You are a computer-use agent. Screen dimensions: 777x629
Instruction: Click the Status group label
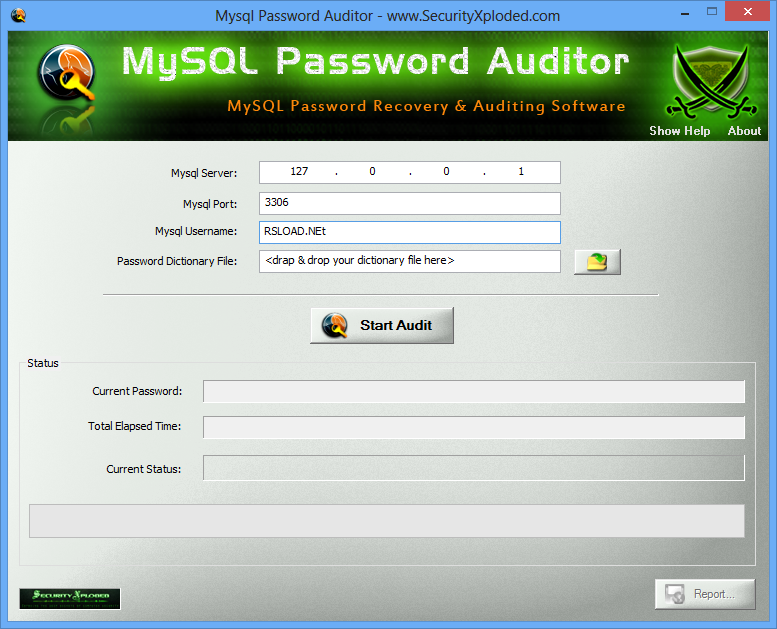click(x=43, y=363)
